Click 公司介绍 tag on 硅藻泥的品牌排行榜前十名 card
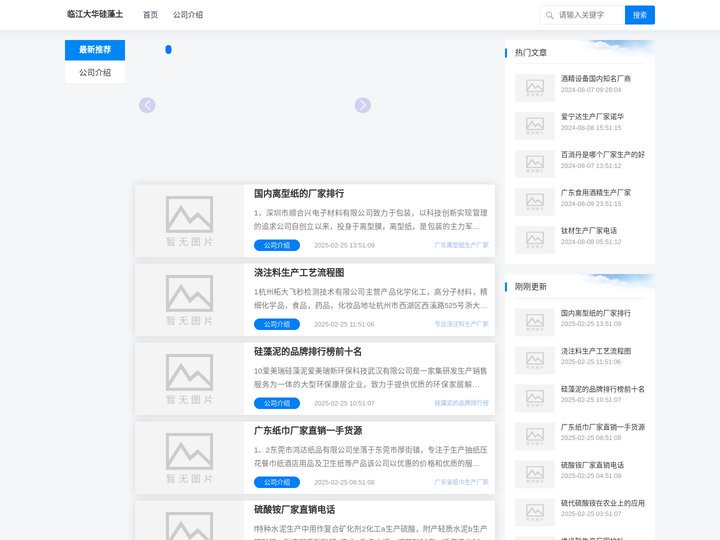Image resolution: width=720 pixels, height=540 pixels. [x=277, y=403]
